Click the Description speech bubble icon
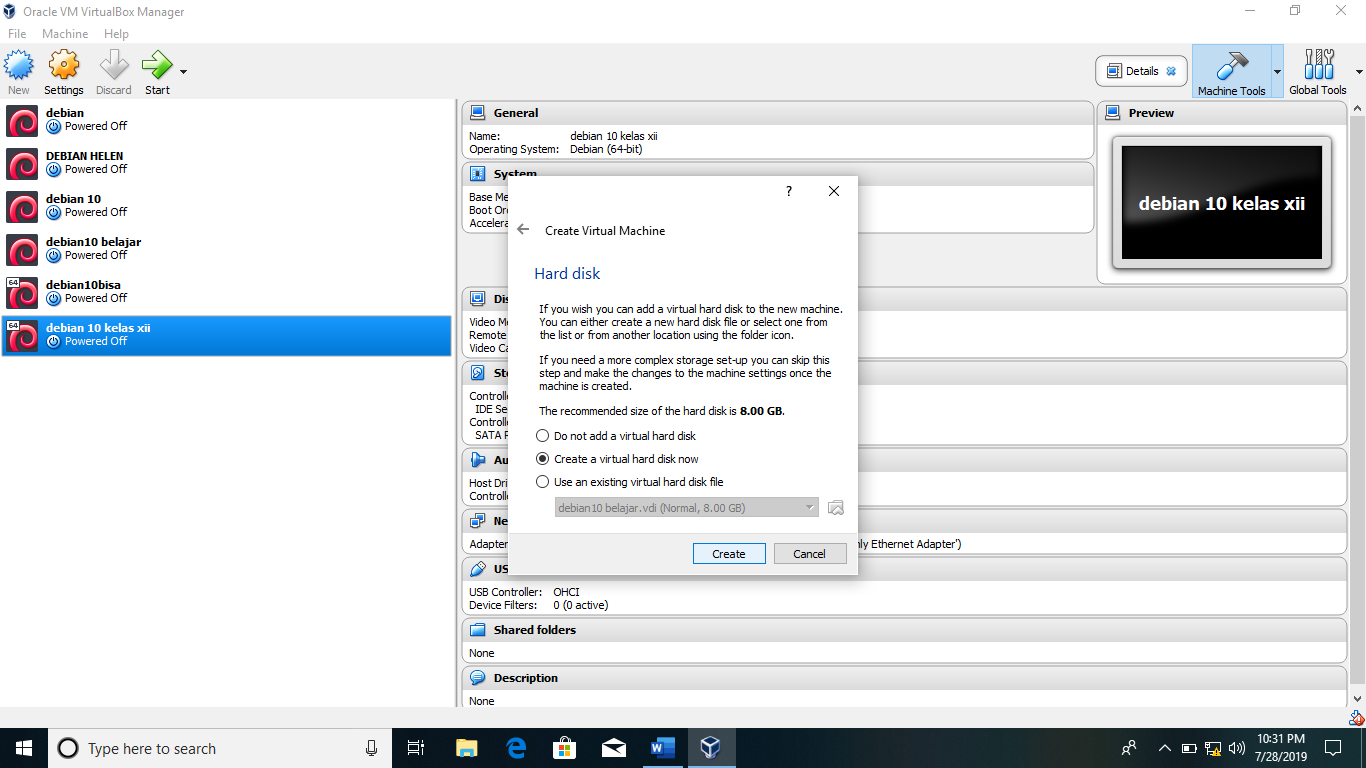This screenshot has height=768, width=1366. 478,678
